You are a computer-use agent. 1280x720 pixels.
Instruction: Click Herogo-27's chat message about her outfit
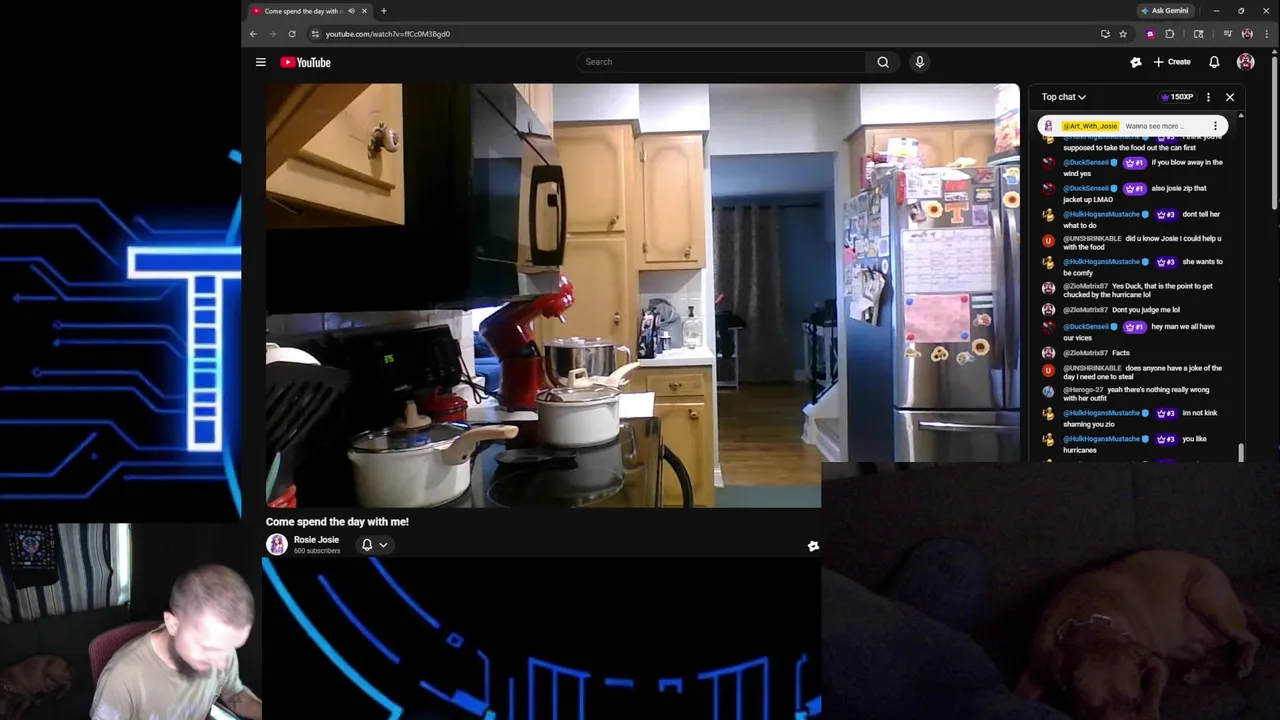click(x=1134, y=395)
